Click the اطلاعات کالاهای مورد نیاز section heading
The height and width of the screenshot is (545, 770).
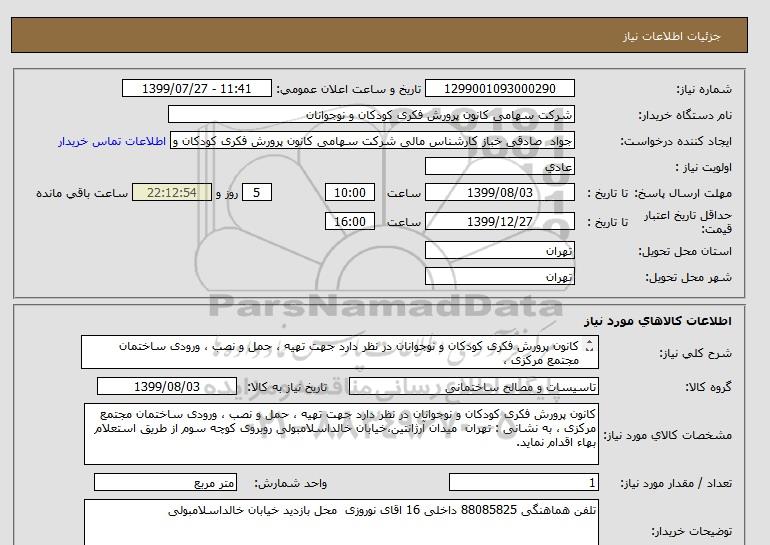click(658, 321)
